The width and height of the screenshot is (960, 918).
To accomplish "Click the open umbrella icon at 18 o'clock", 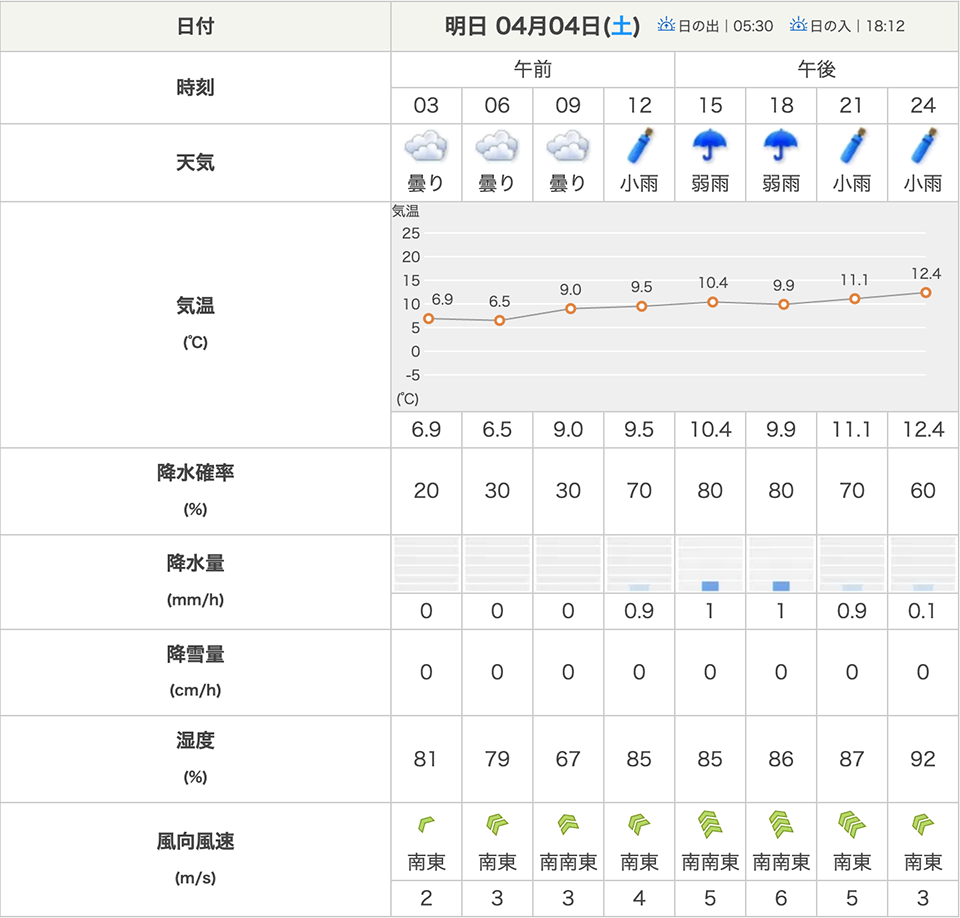I will tap(781, 147).
